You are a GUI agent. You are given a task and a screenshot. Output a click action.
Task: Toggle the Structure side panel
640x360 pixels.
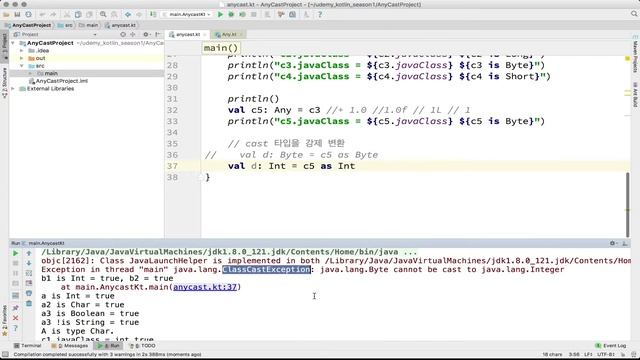(x=4, y=83)
